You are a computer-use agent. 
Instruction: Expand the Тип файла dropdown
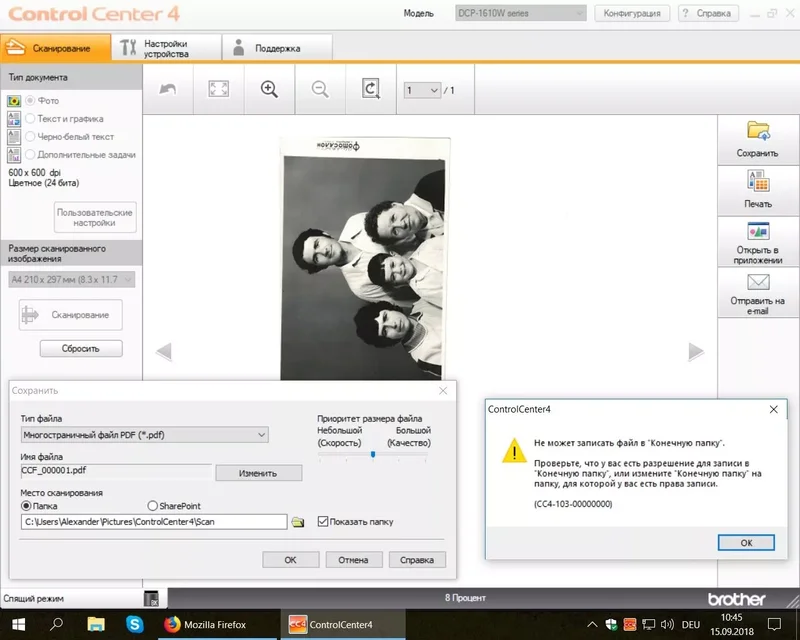pyautogui.click(x=261, y=435)
